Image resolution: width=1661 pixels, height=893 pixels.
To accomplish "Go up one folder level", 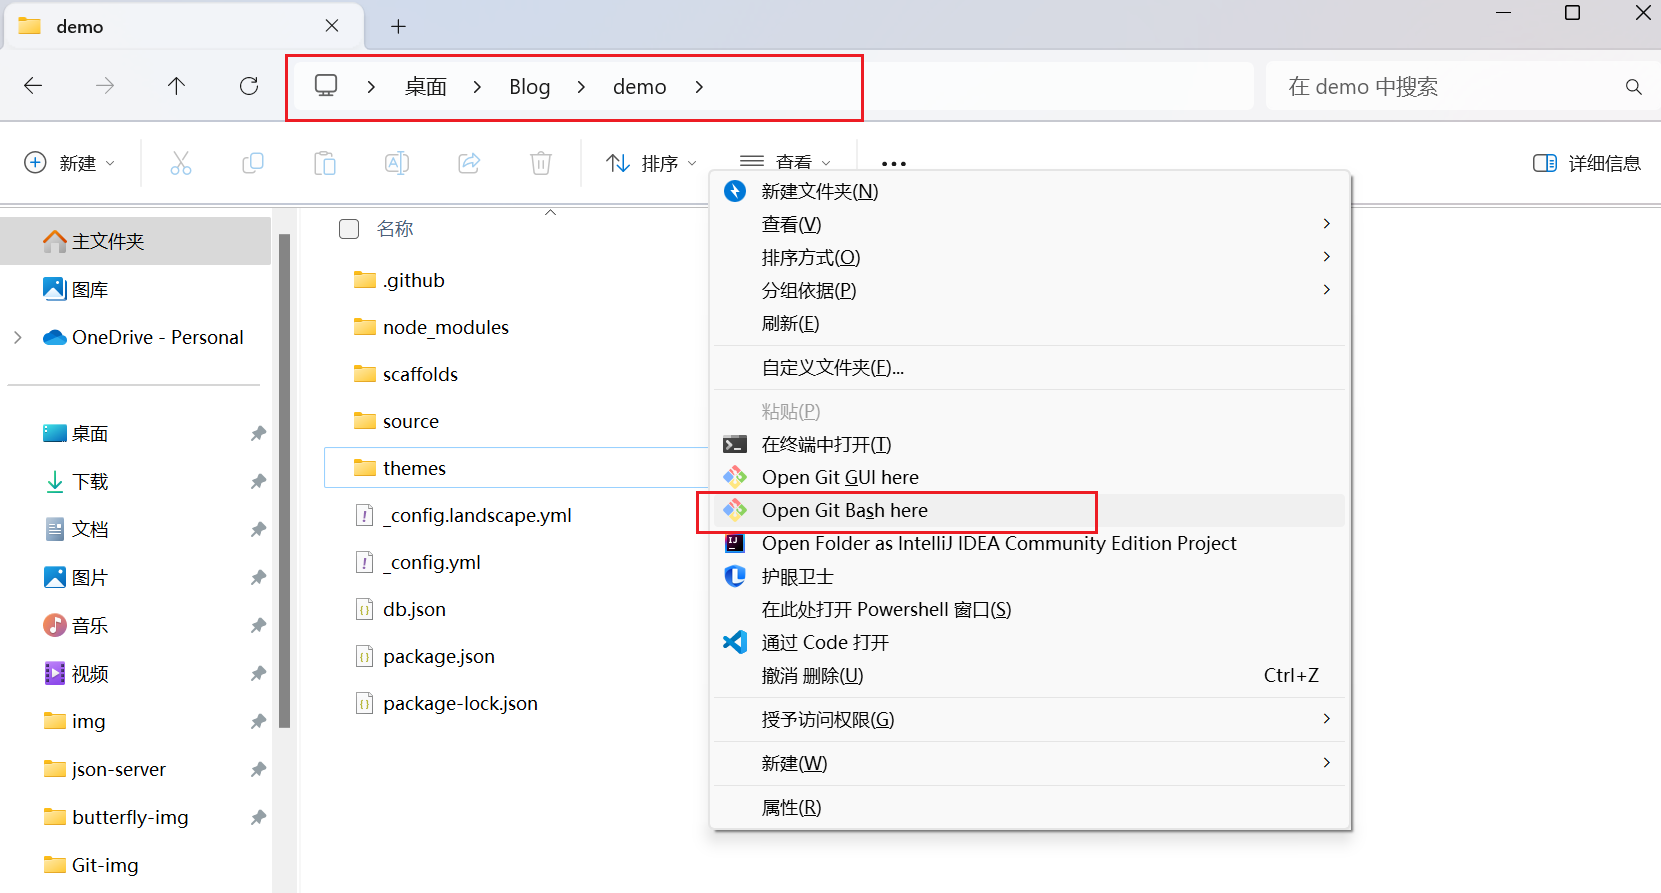I will tap(176, 86).
